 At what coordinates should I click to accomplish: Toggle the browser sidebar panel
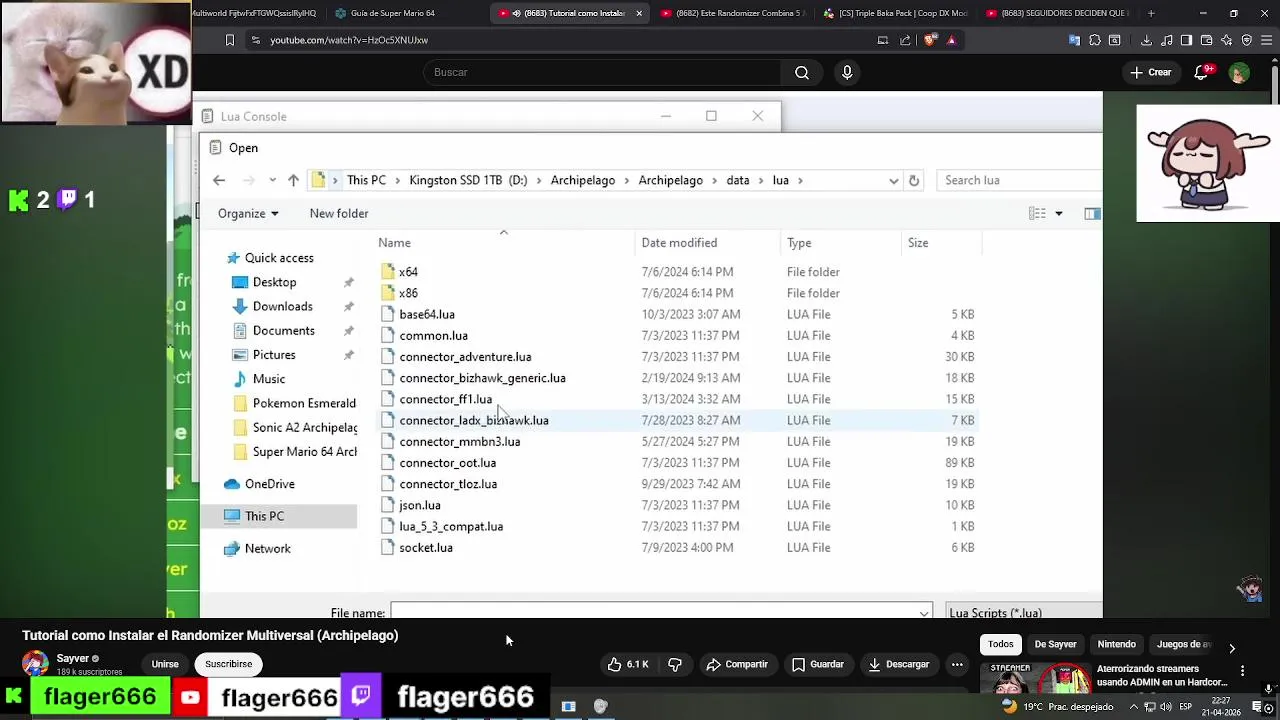[x=1186, y=40]
